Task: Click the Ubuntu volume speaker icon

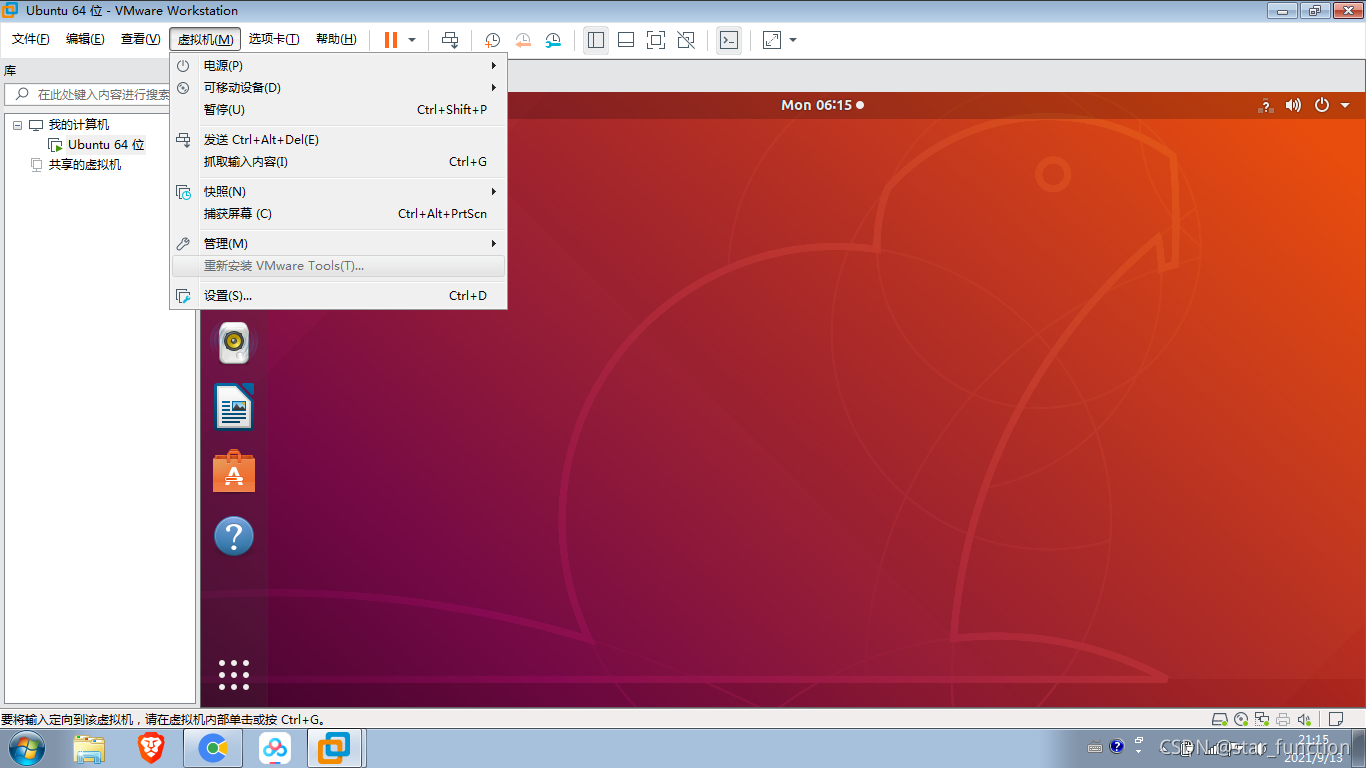Action: (x=1293, y=105)
